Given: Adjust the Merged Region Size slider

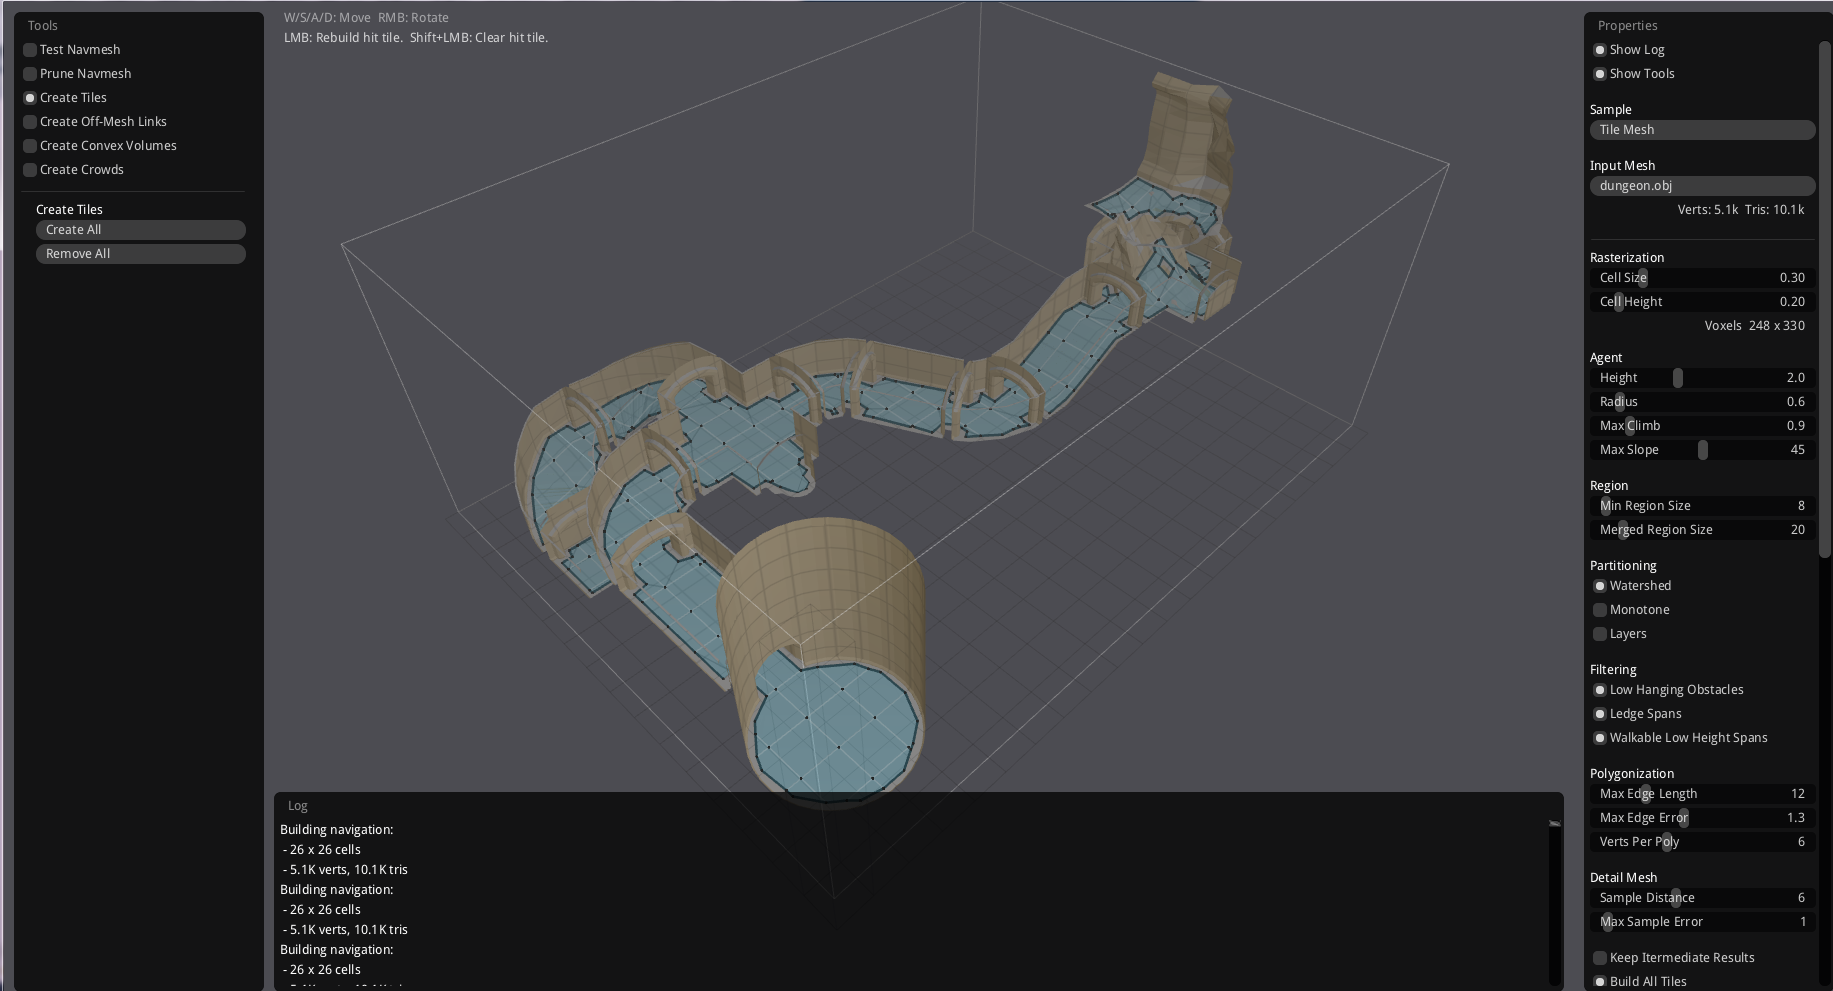Looking at the screenshot, I should [1702, 529].
